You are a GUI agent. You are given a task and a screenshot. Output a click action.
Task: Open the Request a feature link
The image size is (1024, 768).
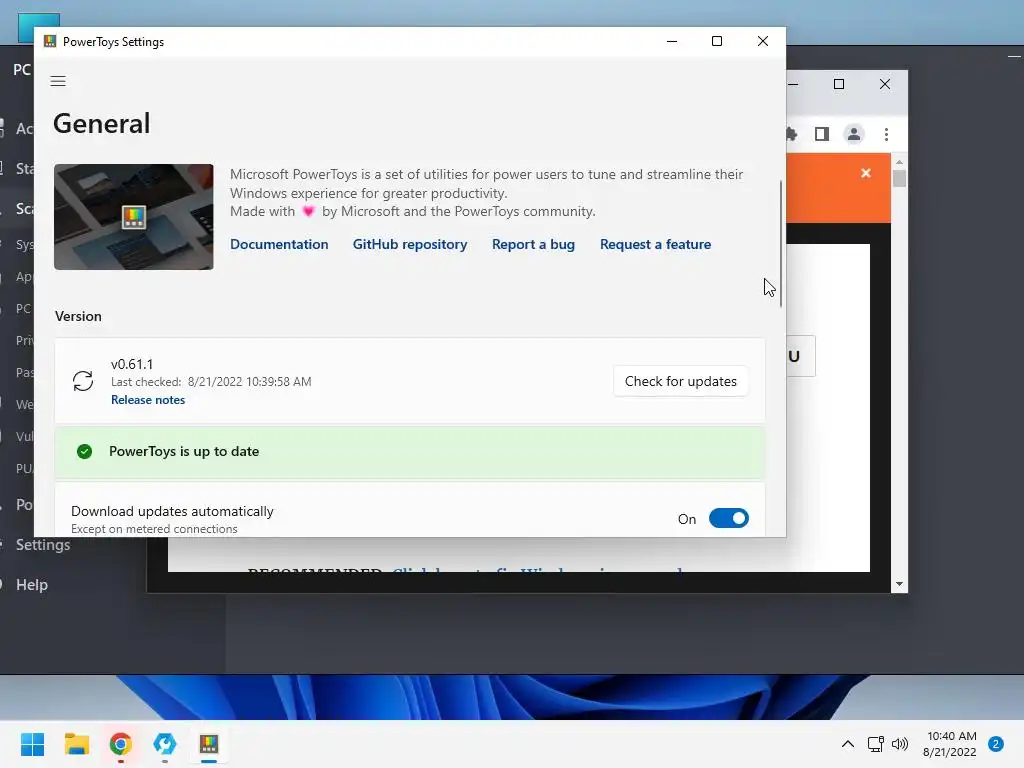pos(656,244)
